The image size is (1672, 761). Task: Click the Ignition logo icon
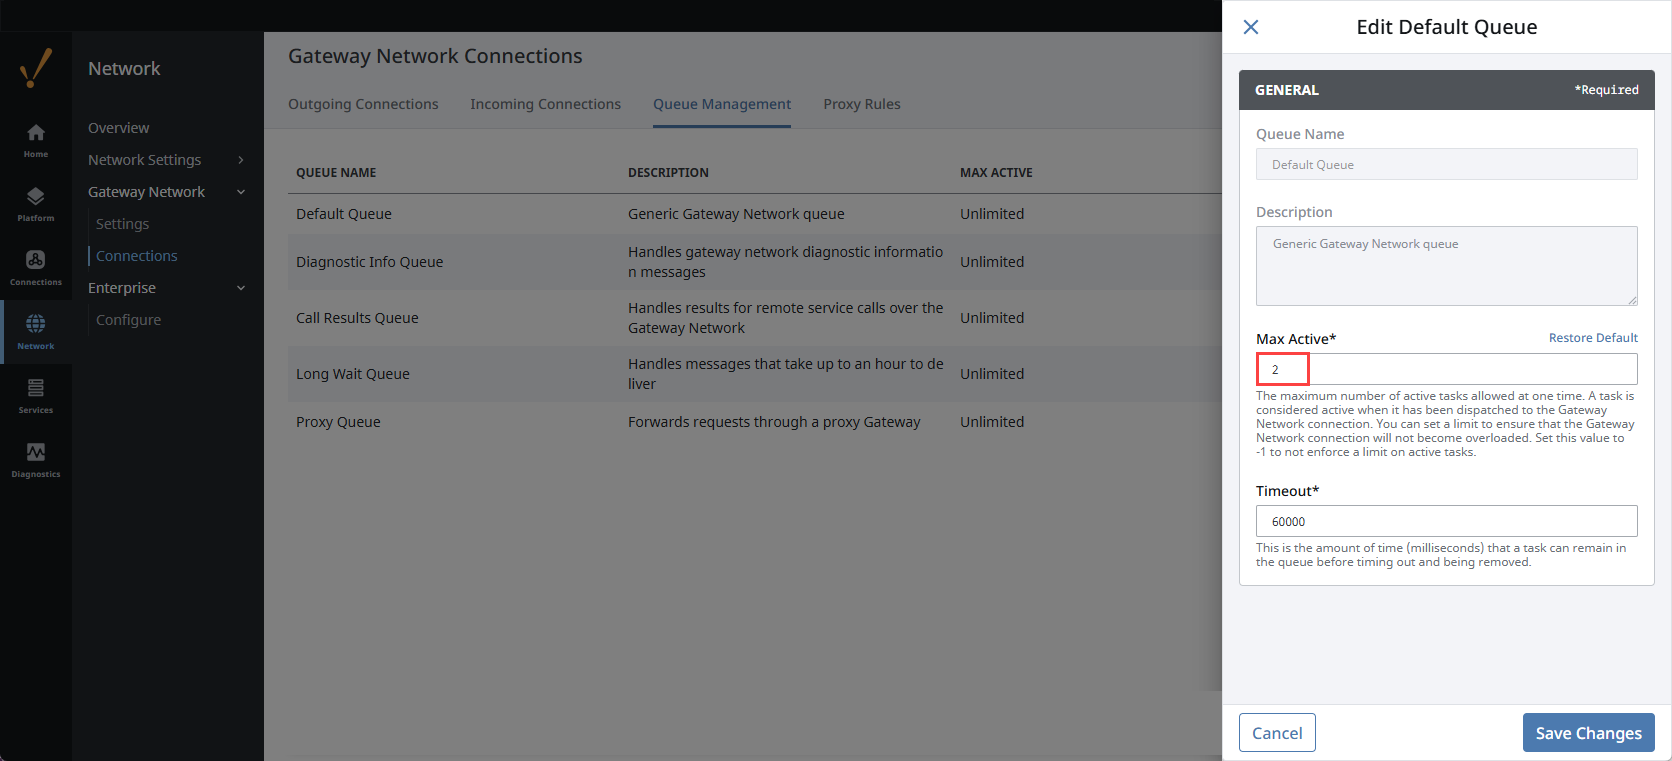point(36,68)
